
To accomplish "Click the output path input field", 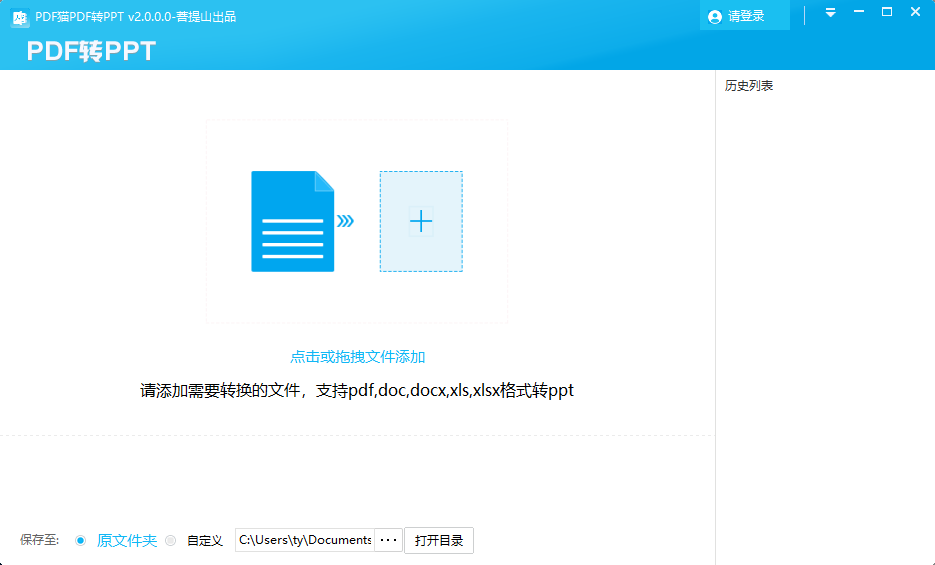I will coord(304,540).
